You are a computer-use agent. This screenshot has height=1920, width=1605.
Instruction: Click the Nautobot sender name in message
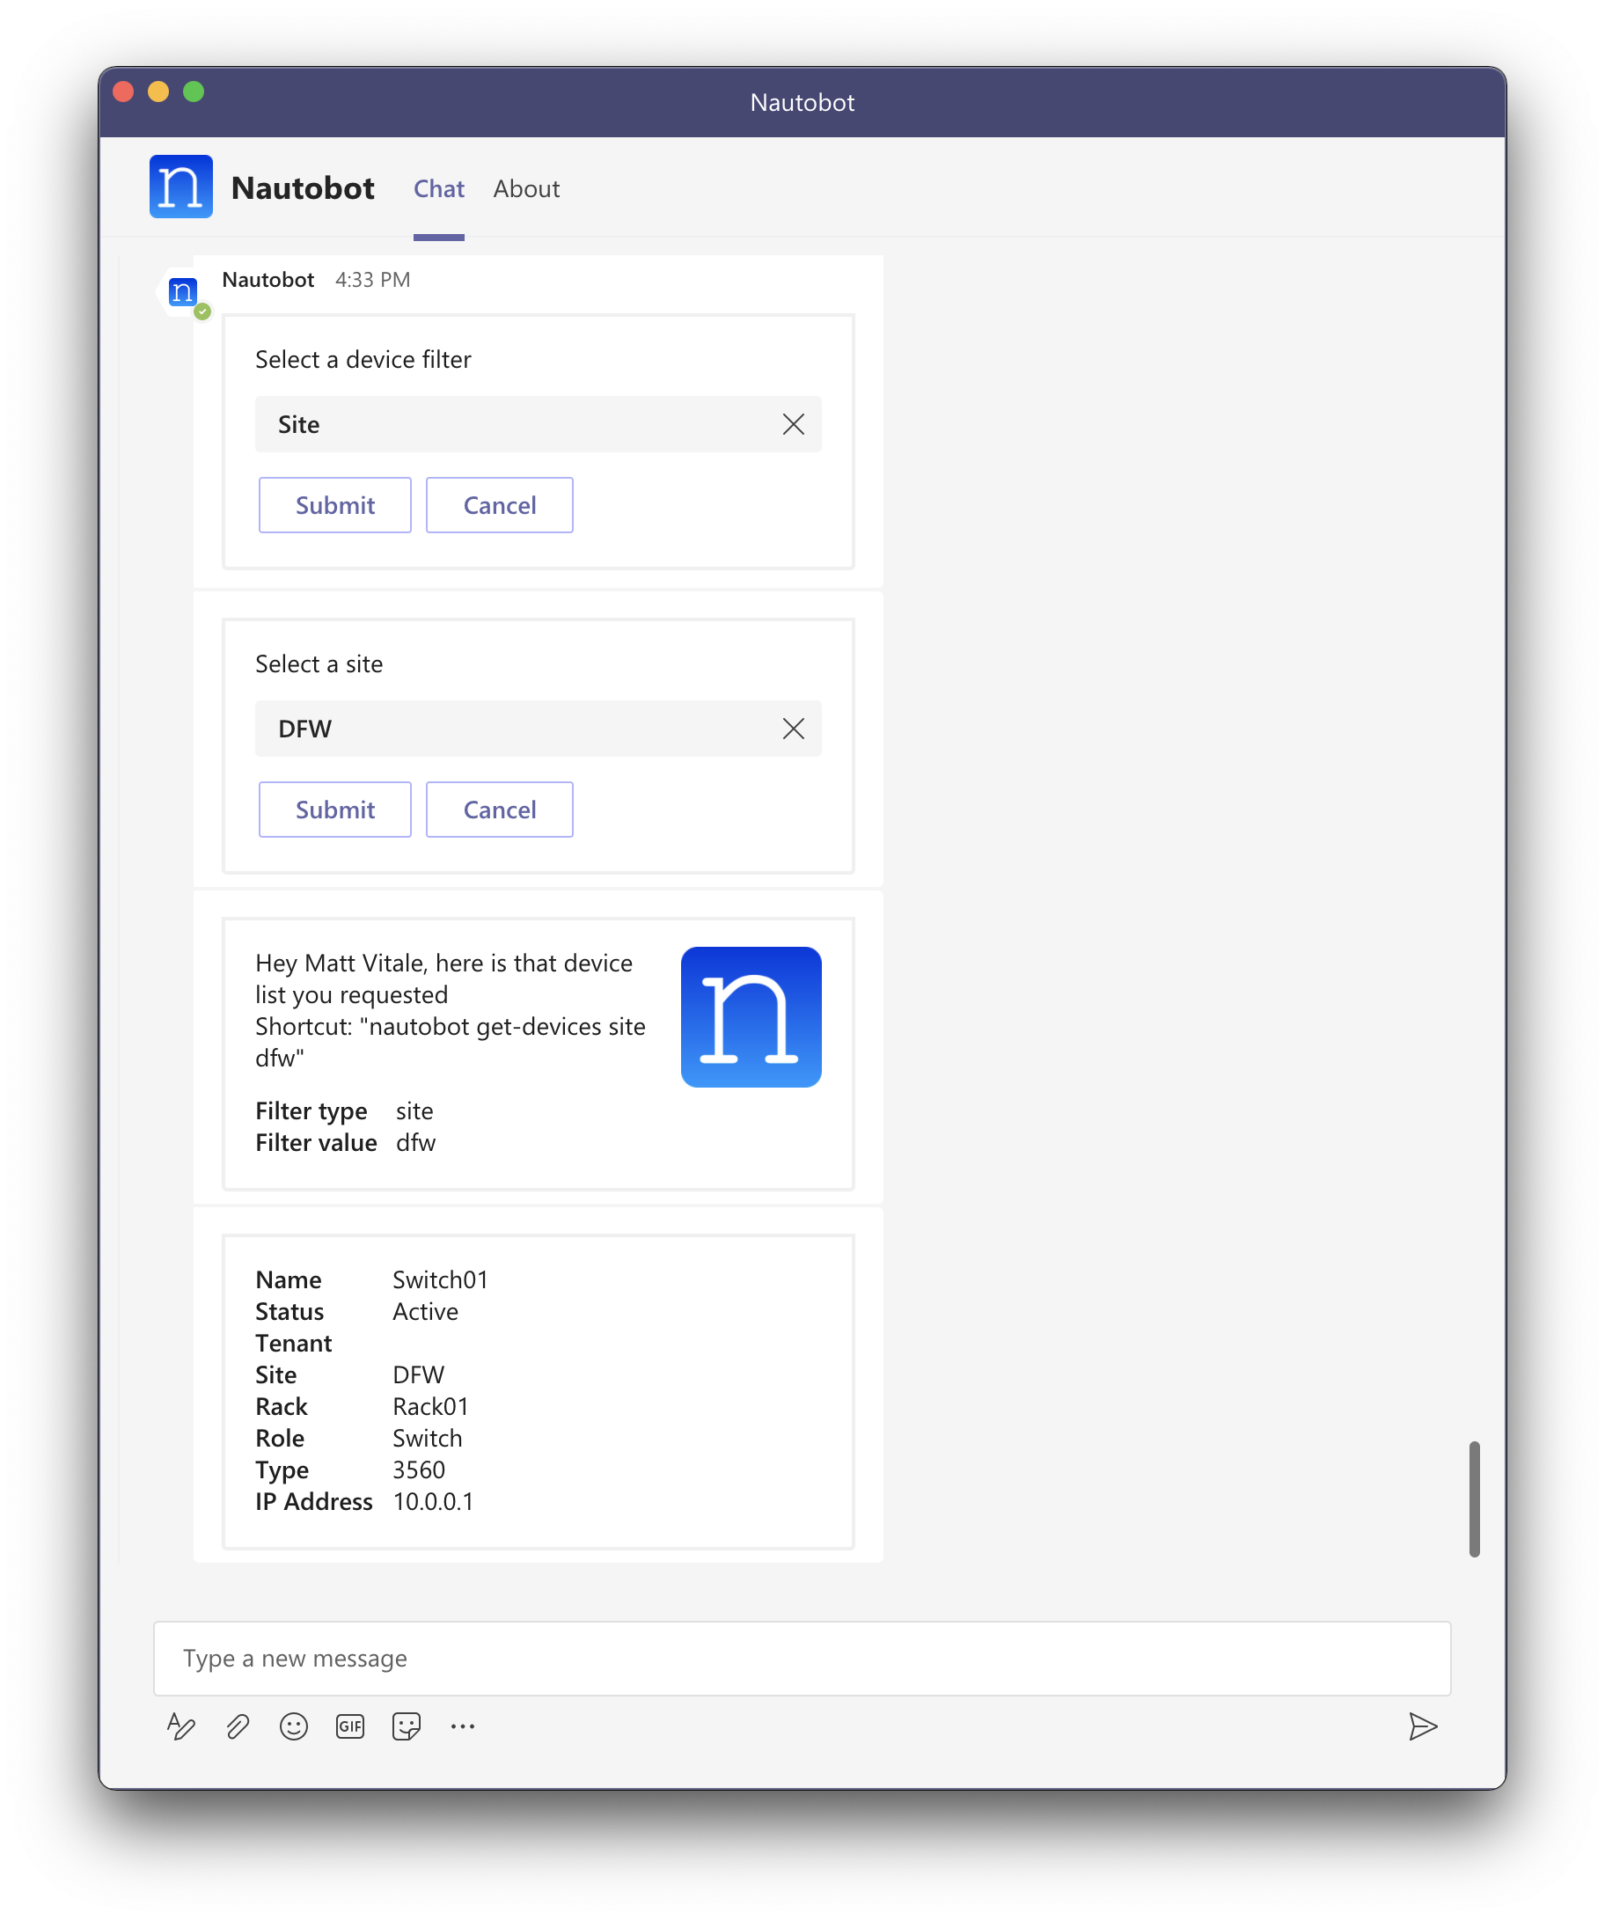click(268, 280)
